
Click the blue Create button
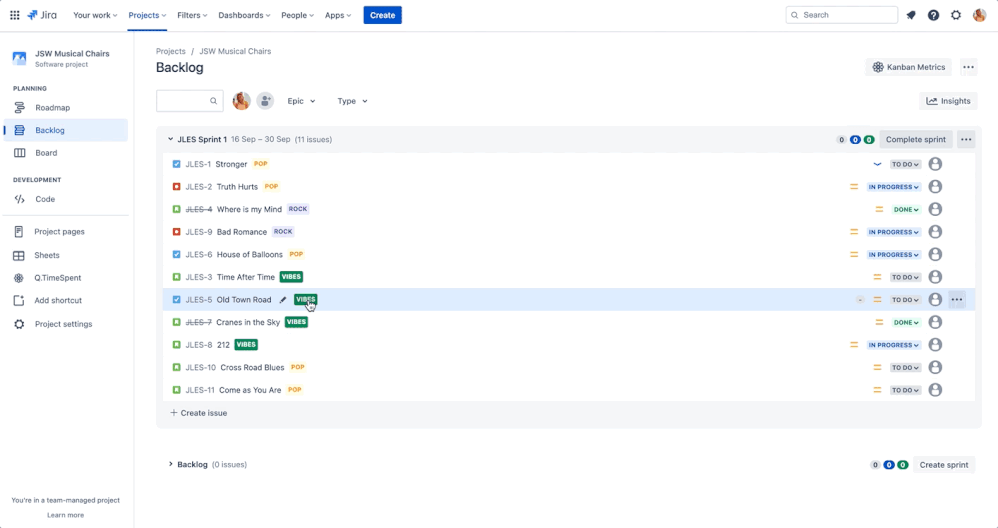coord(383,15)
